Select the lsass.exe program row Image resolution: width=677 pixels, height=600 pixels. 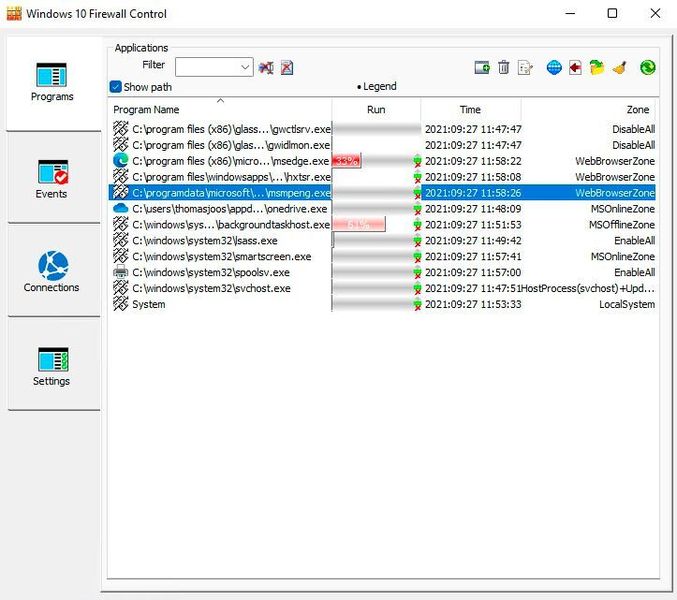click(x=382, y=240)
